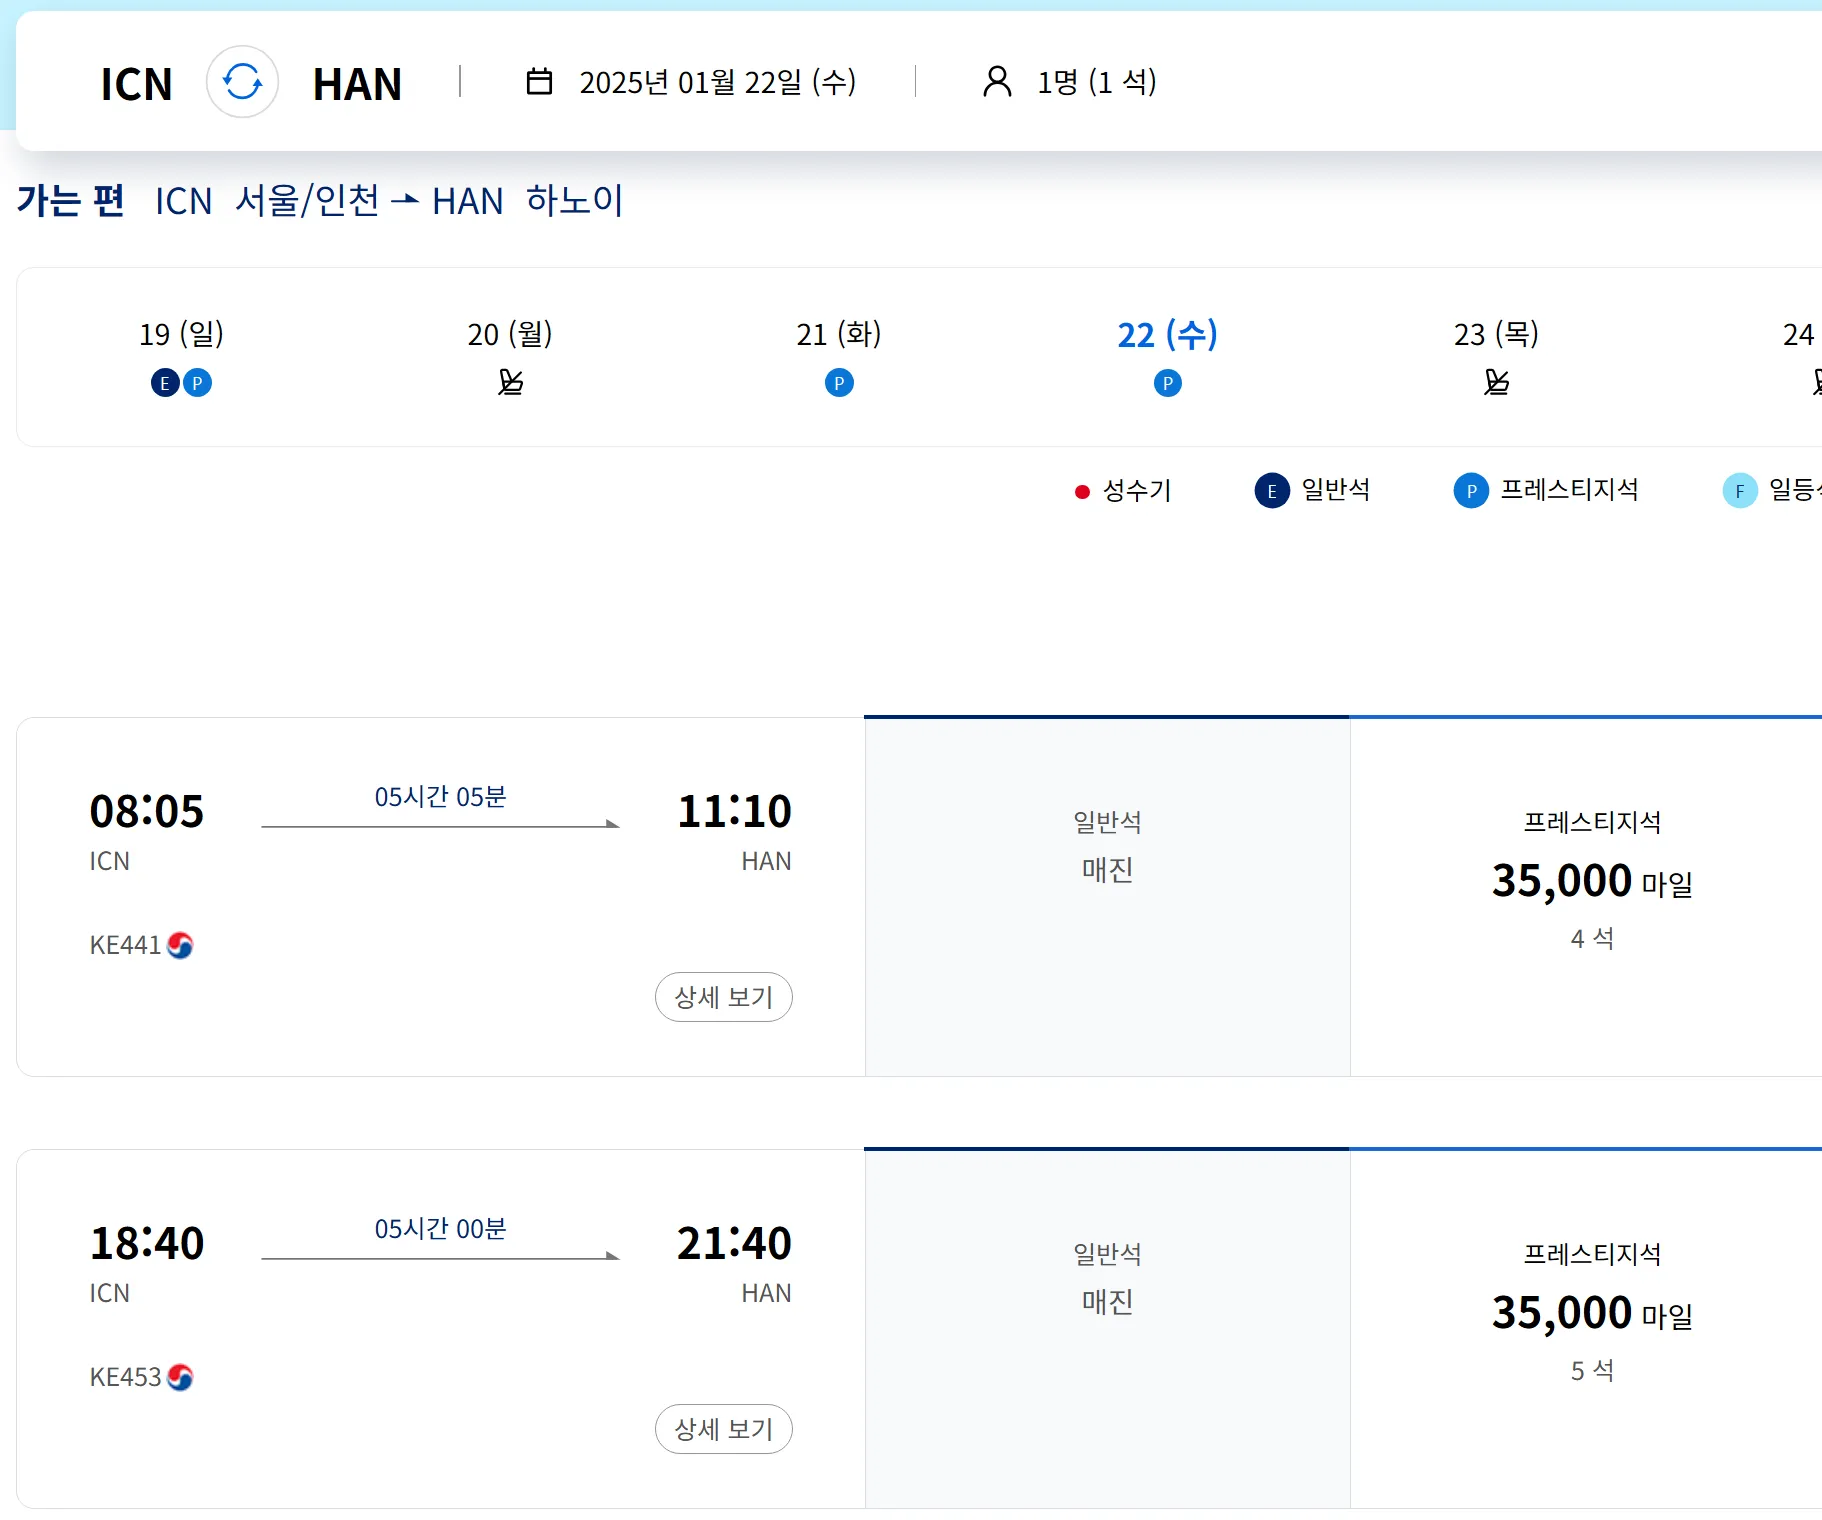The height and width of the screenshot is (1520, 1822).
Task: Click the Korean Air logo next to KE453
Action: click(180, 1377)
